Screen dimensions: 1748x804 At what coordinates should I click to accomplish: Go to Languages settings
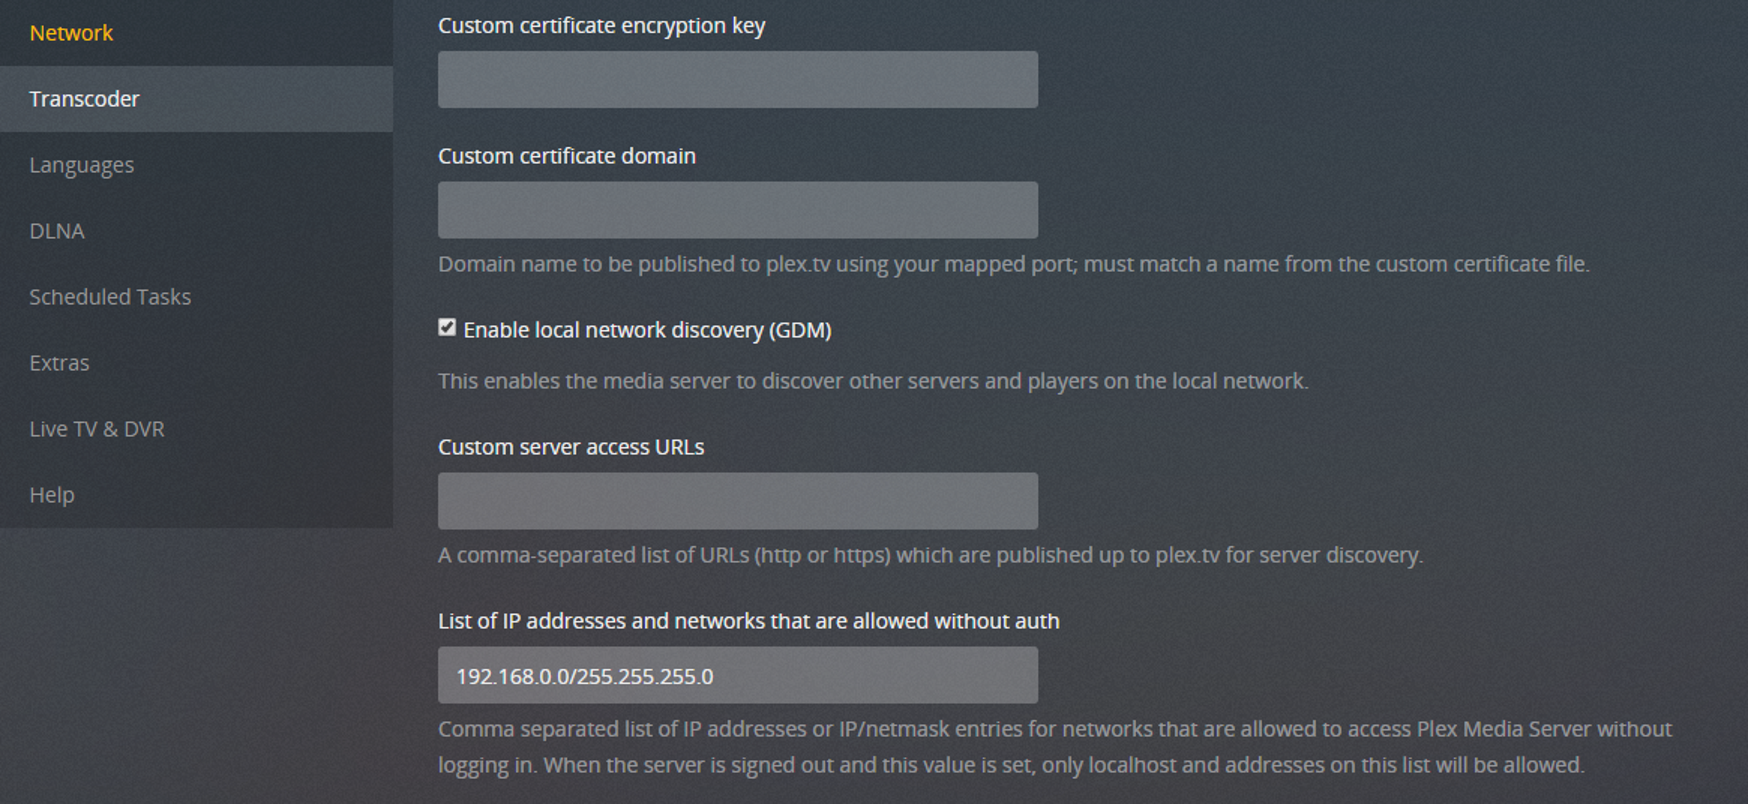[81, 165]
